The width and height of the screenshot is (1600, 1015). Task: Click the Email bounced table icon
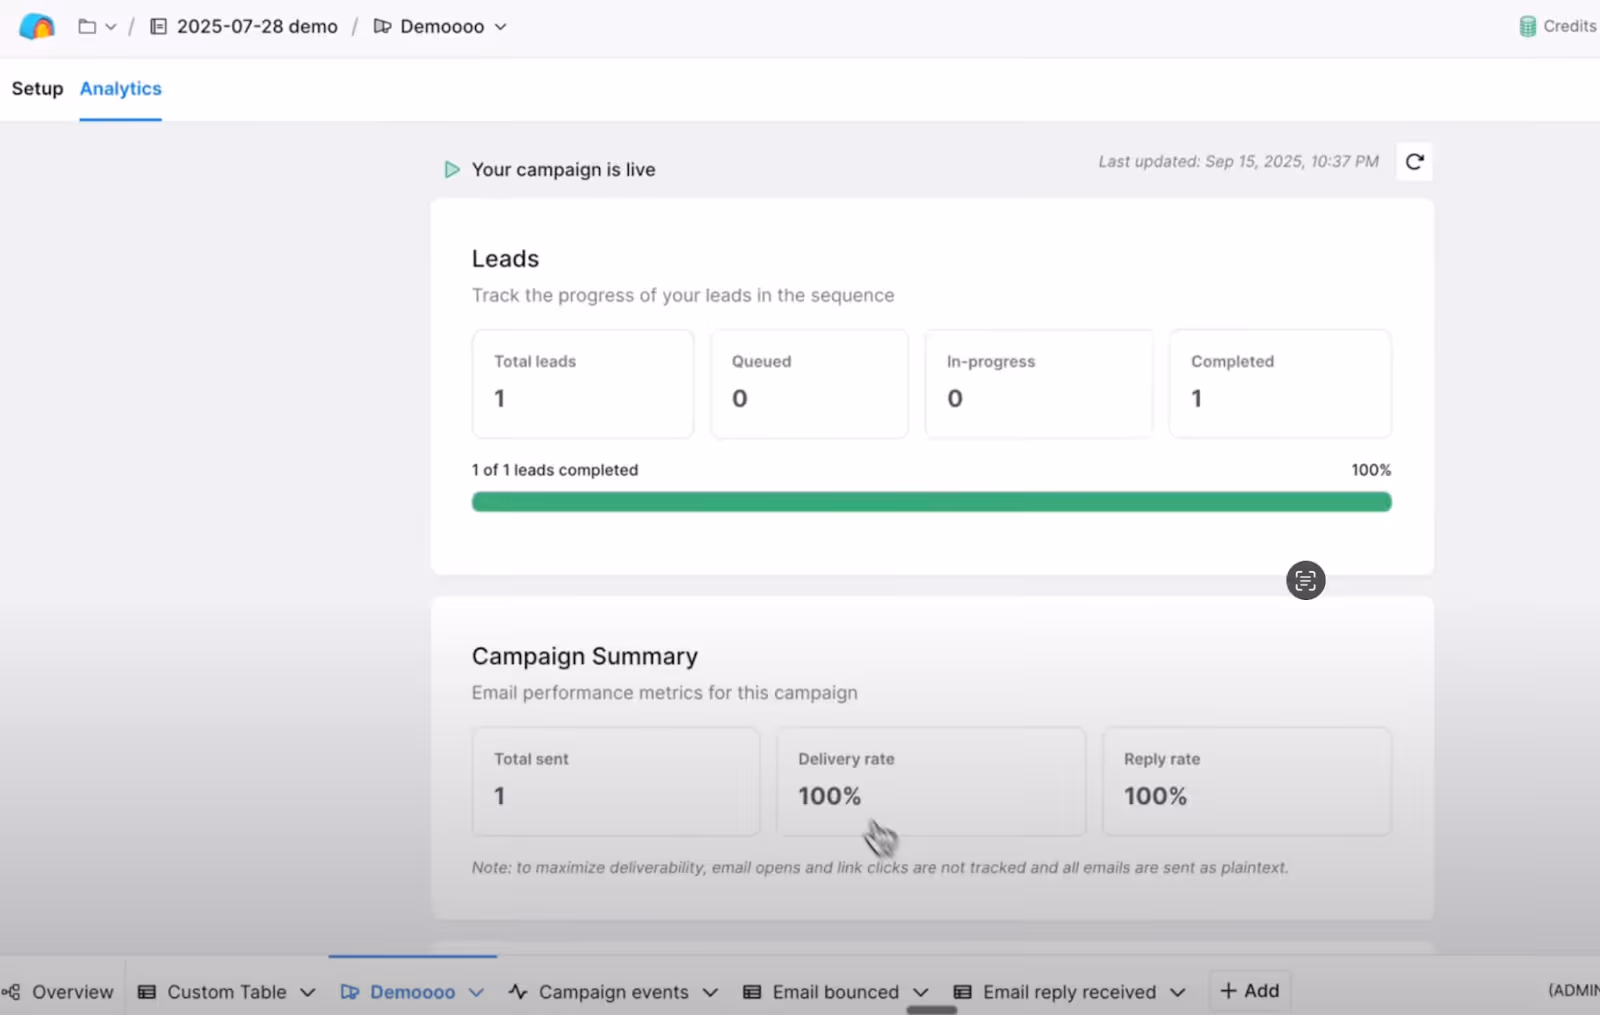pyautogui.click(x=752, y=991)
